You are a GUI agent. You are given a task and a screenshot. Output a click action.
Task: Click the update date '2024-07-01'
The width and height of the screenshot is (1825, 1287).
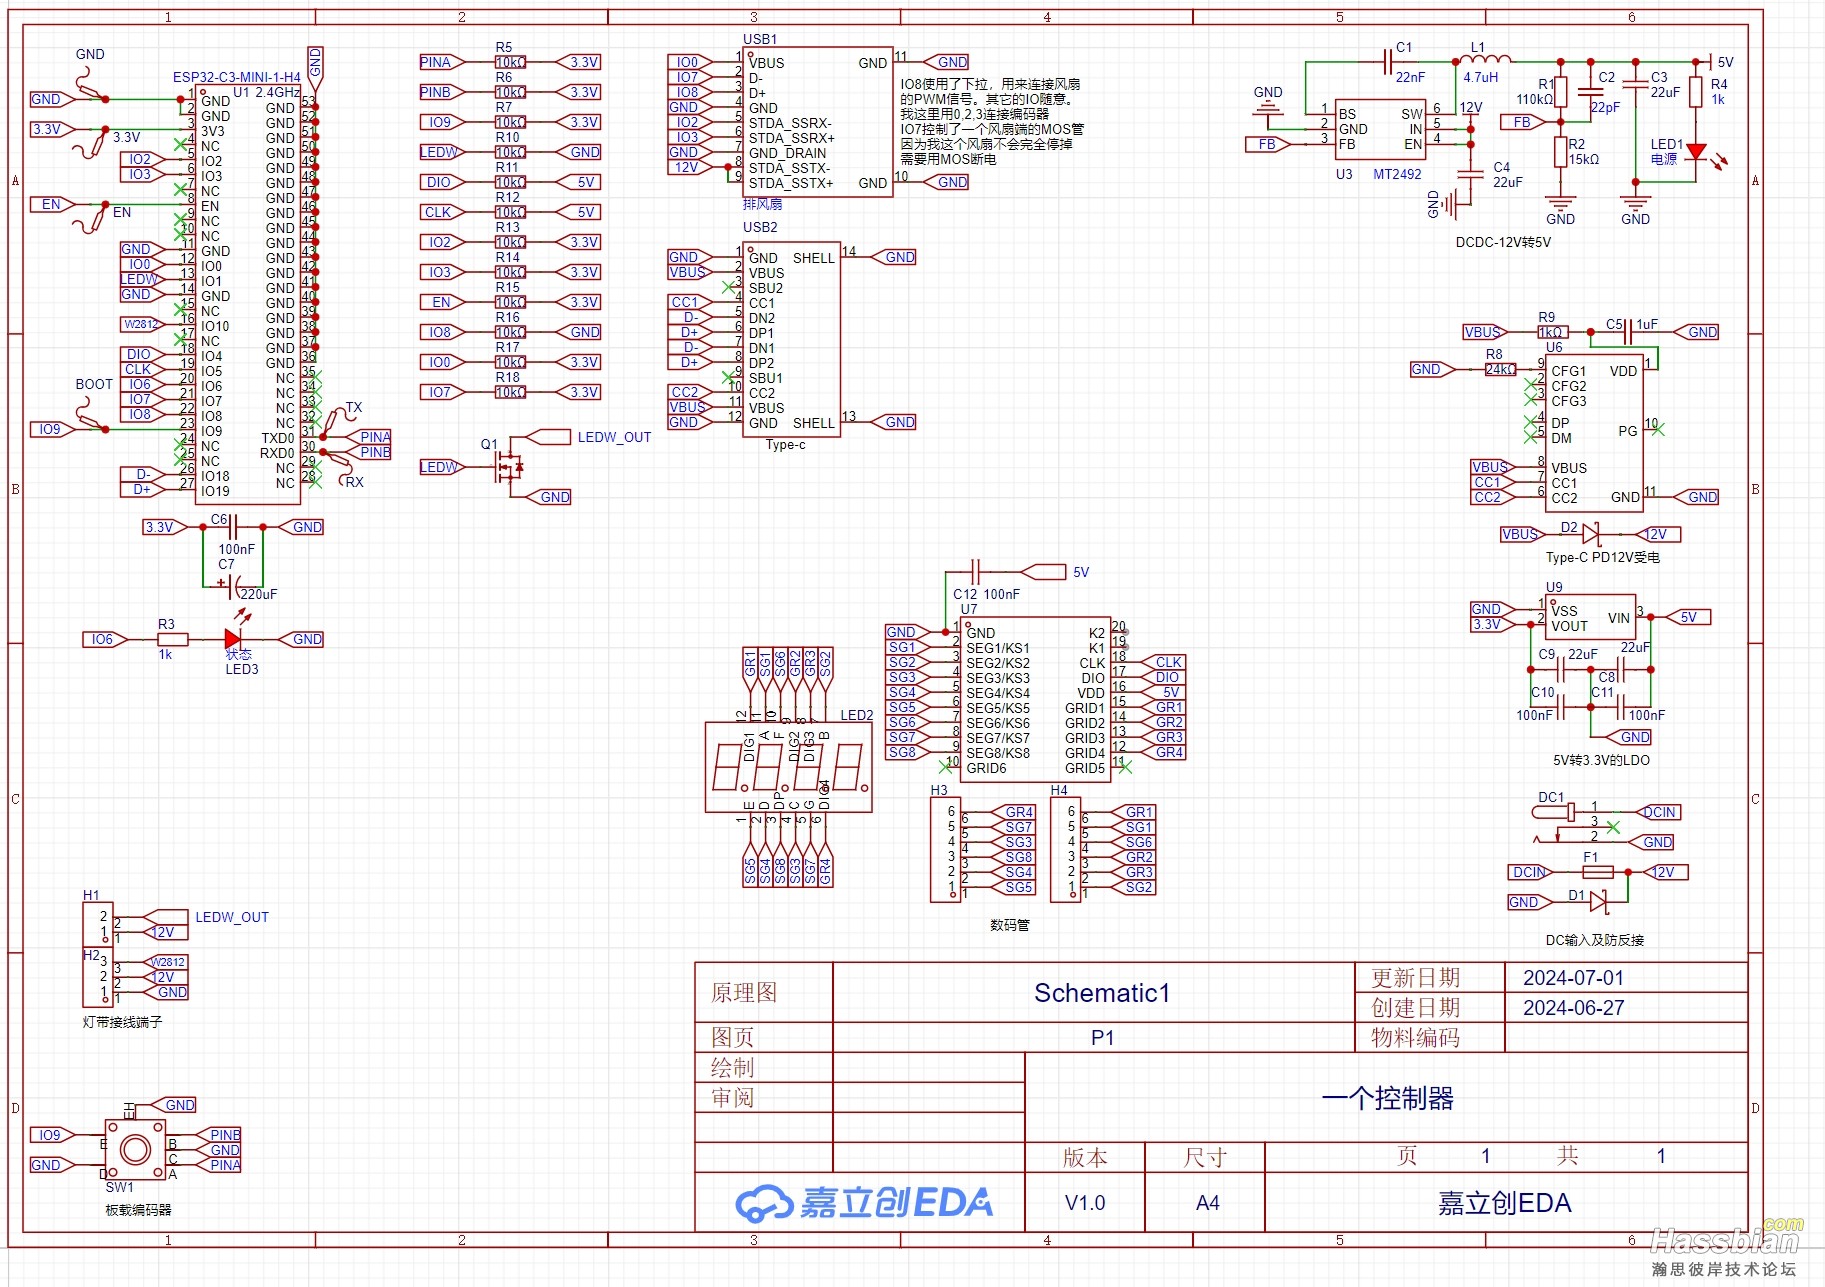1573,978
